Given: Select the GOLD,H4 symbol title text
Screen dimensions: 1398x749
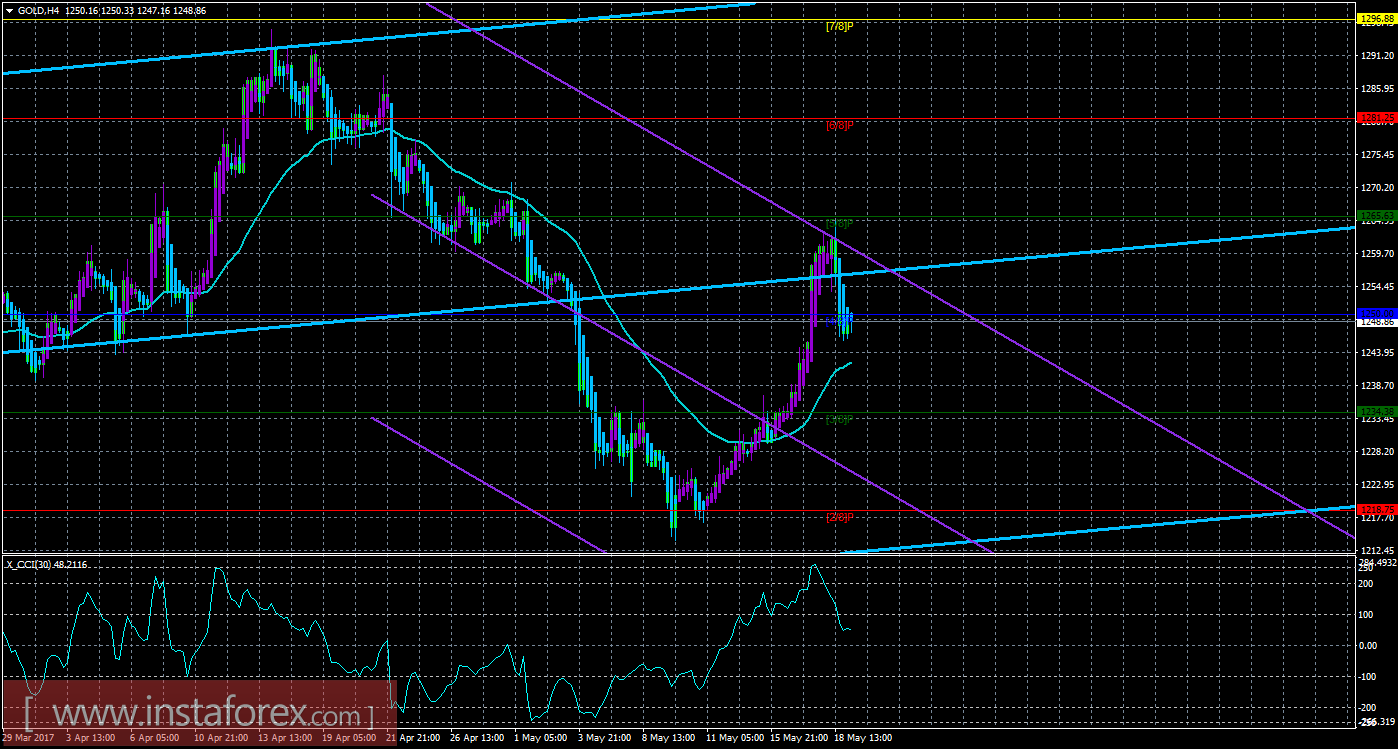Looking at the screenshot, I should tap(40, 9).
